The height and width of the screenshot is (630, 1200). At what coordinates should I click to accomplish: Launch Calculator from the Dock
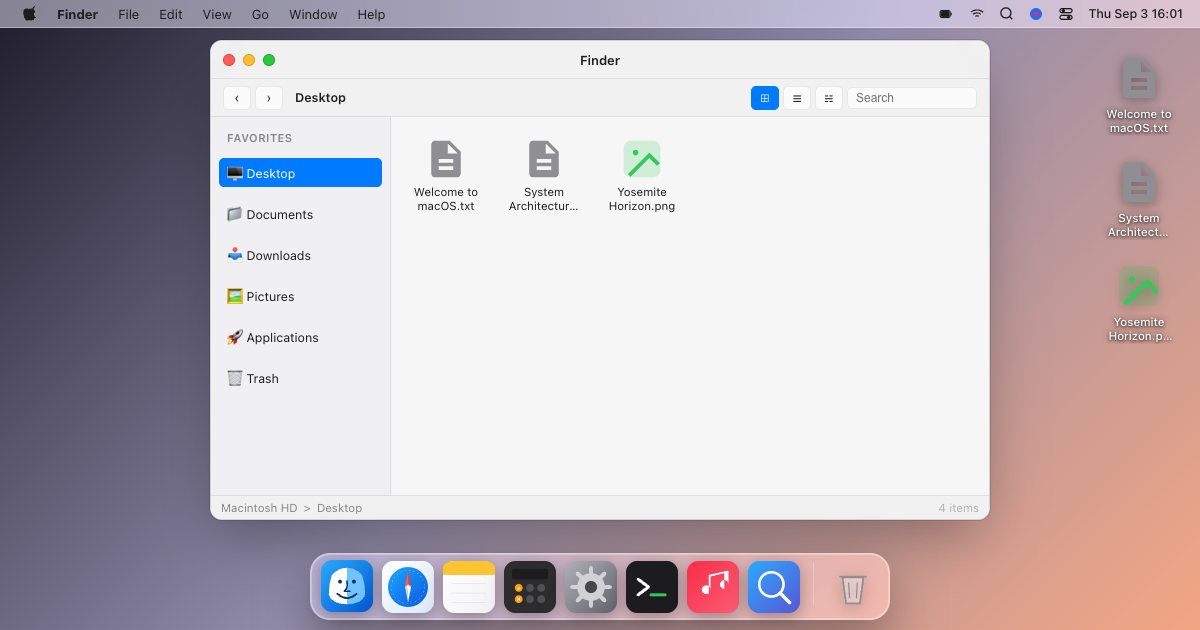click(530, 587)
